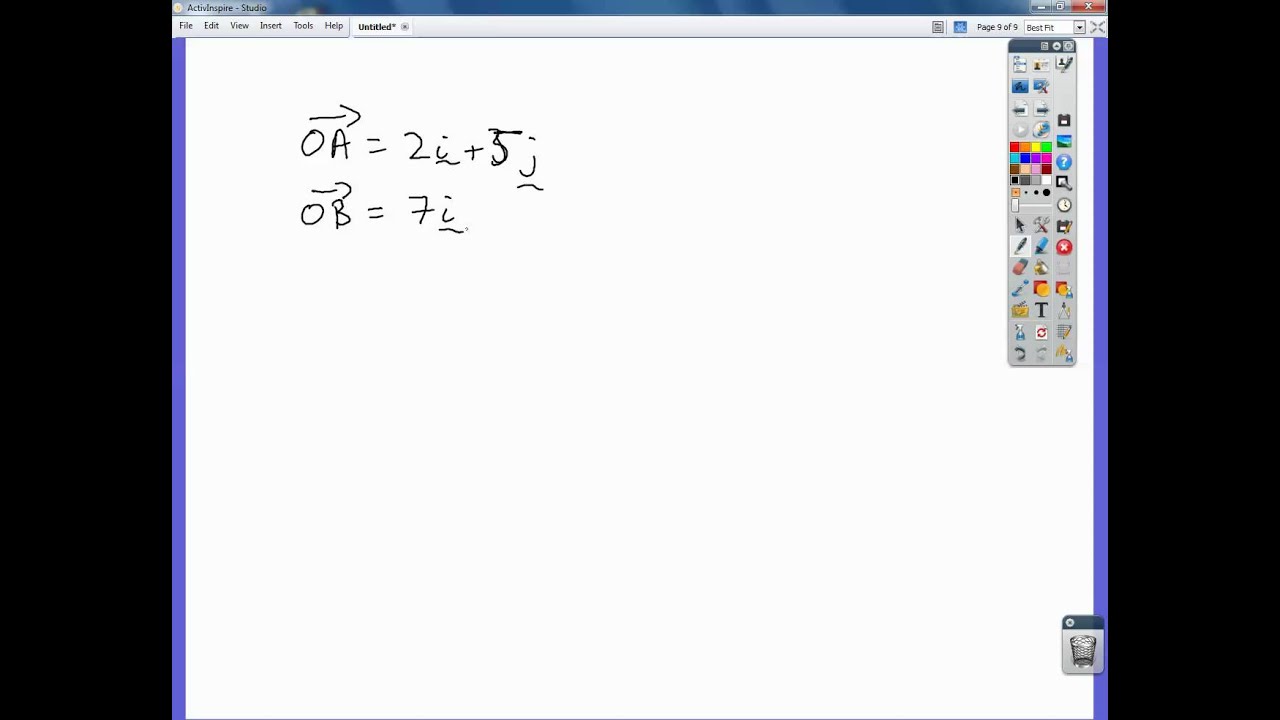Screen dimensions: 1280x720
Task: Open the Clock tool
Action: click(x=1063, y=204)
